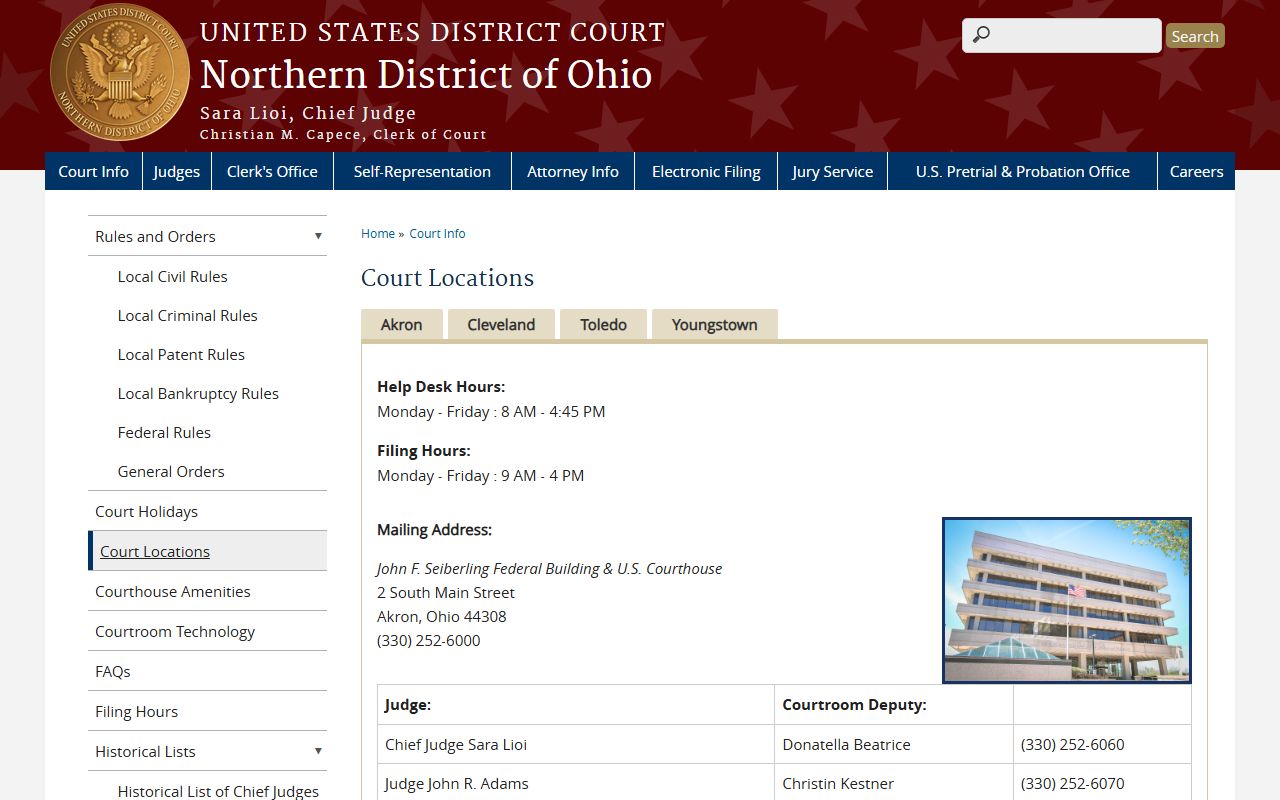
Task: Open the Jury Service menu
Action: [832, 171]
